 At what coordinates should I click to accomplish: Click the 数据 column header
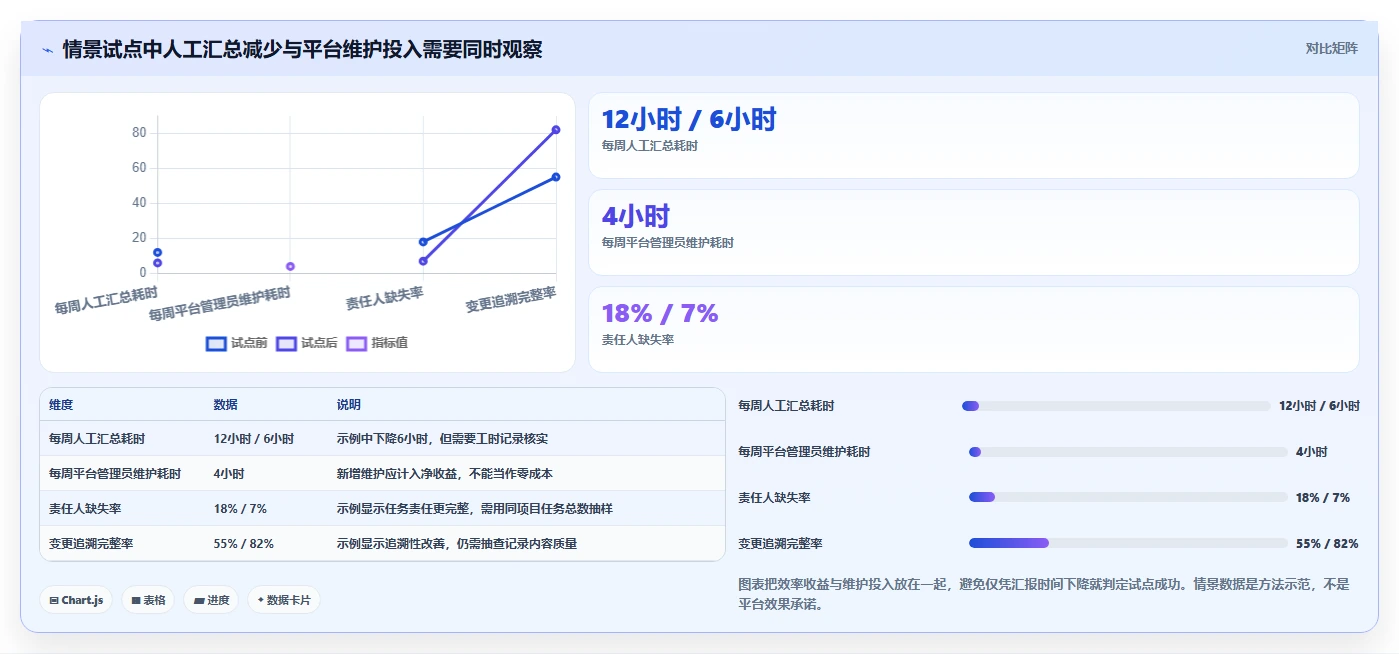tap(226, 405)
